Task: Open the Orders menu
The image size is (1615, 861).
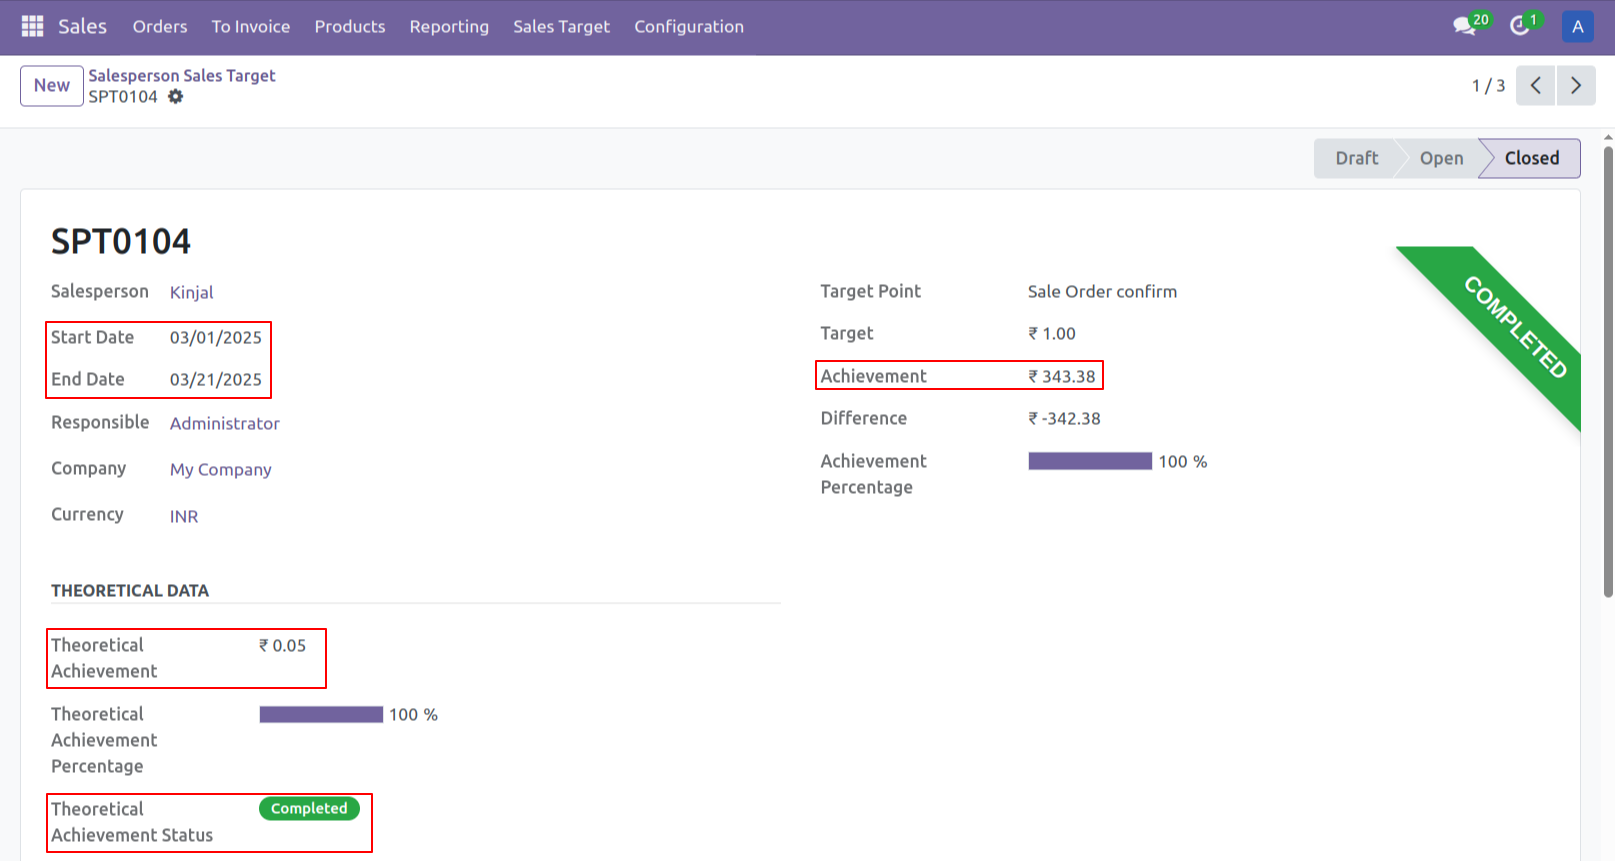Action: (x=160, y=27)
